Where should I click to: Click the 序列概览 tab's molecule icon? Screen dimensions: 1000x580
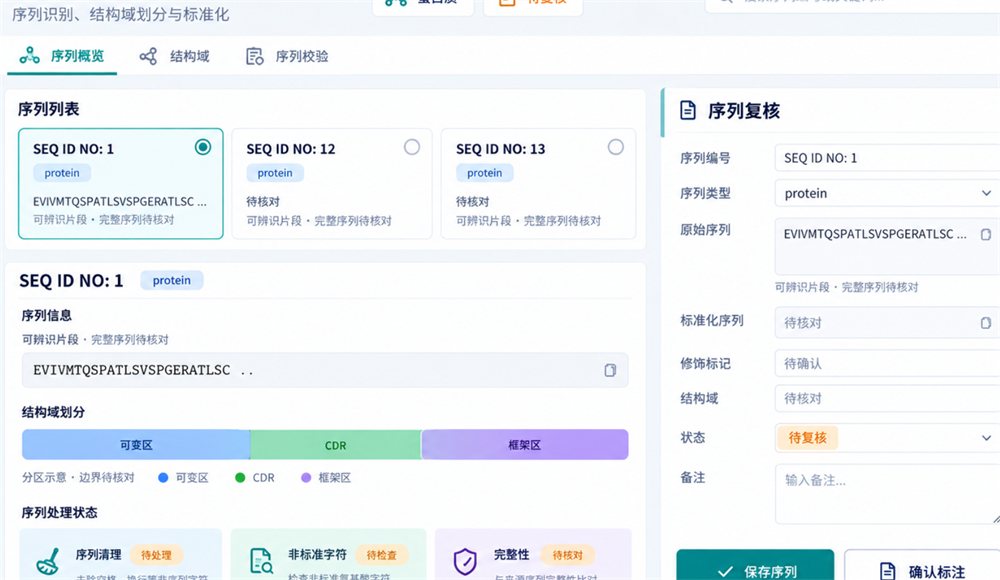point(29,56)
